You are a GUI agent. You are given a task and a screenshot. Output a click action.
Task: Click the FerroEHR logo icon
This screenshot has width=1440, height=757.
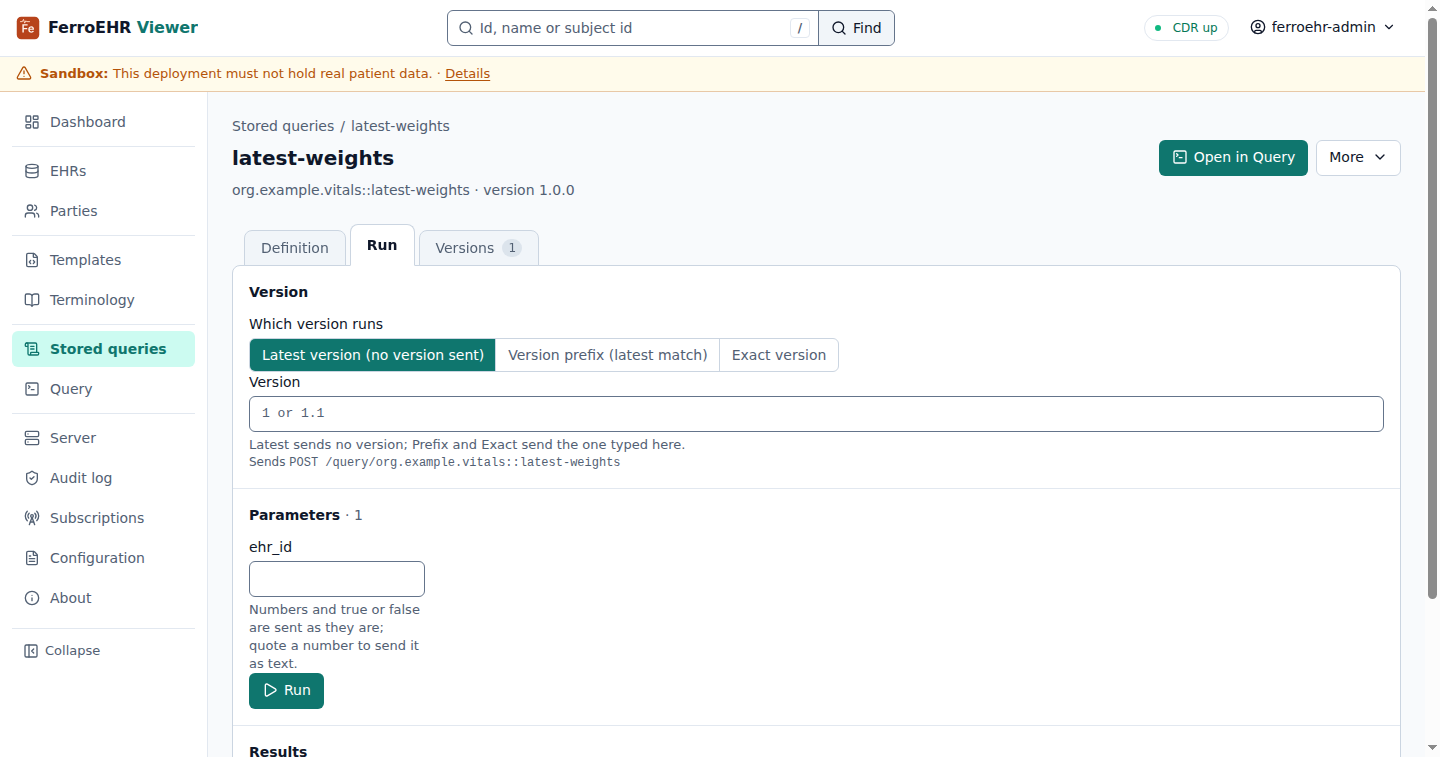[28, 28]
